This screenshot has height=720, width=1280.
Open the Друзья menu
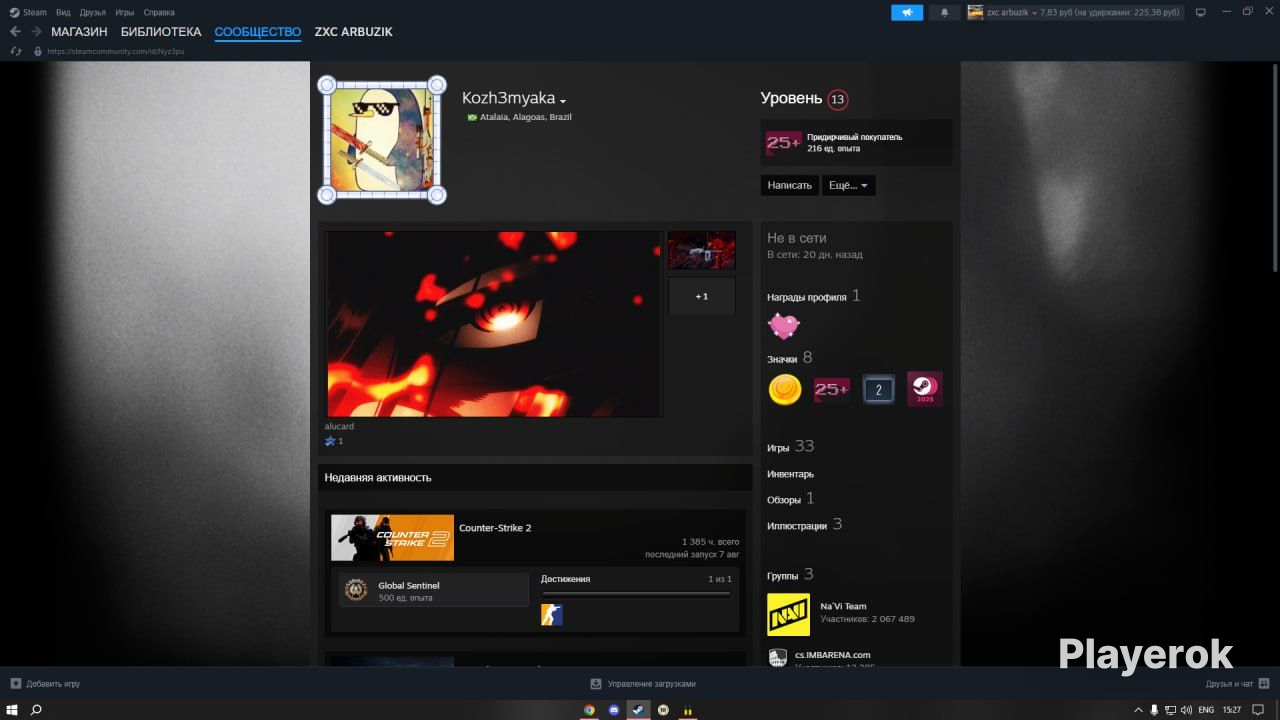[92, 12]
